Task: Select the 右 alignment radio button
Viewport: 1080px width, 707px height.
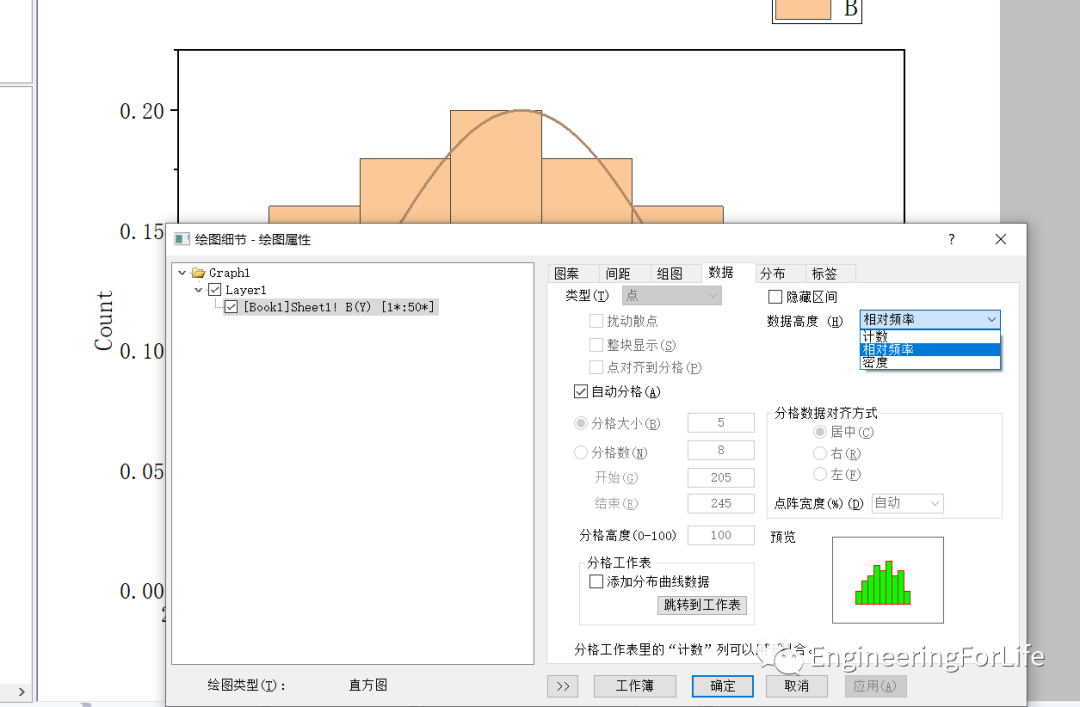Action: (820, 453)
